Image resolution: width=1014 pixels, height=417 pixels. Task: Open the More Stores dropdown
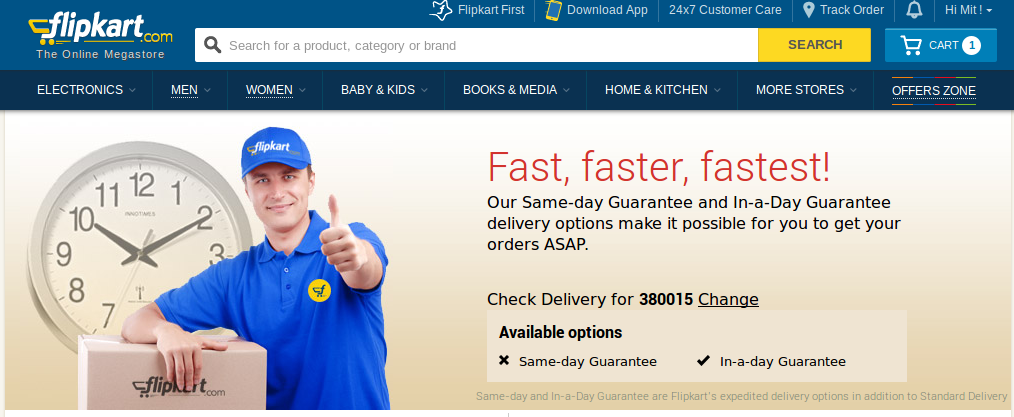(806, 90)
